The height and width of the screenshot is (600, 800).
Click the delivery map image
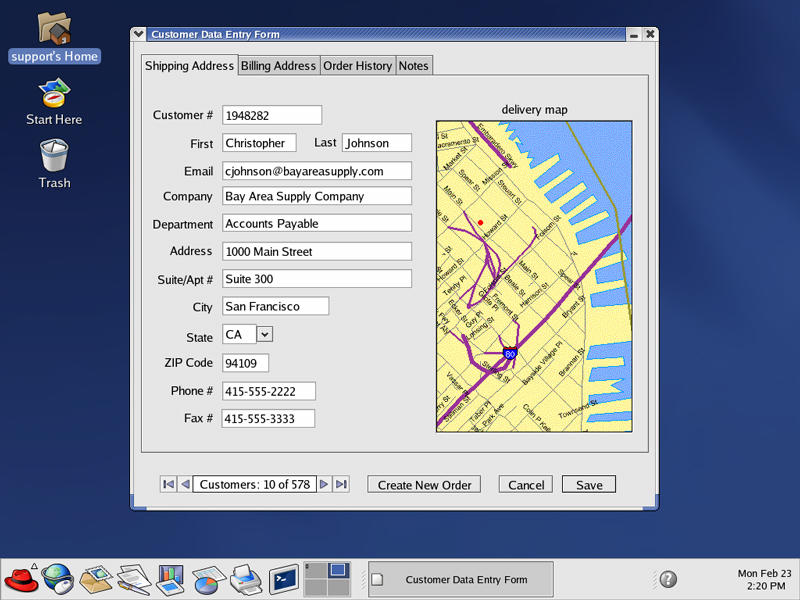[534, 276]
